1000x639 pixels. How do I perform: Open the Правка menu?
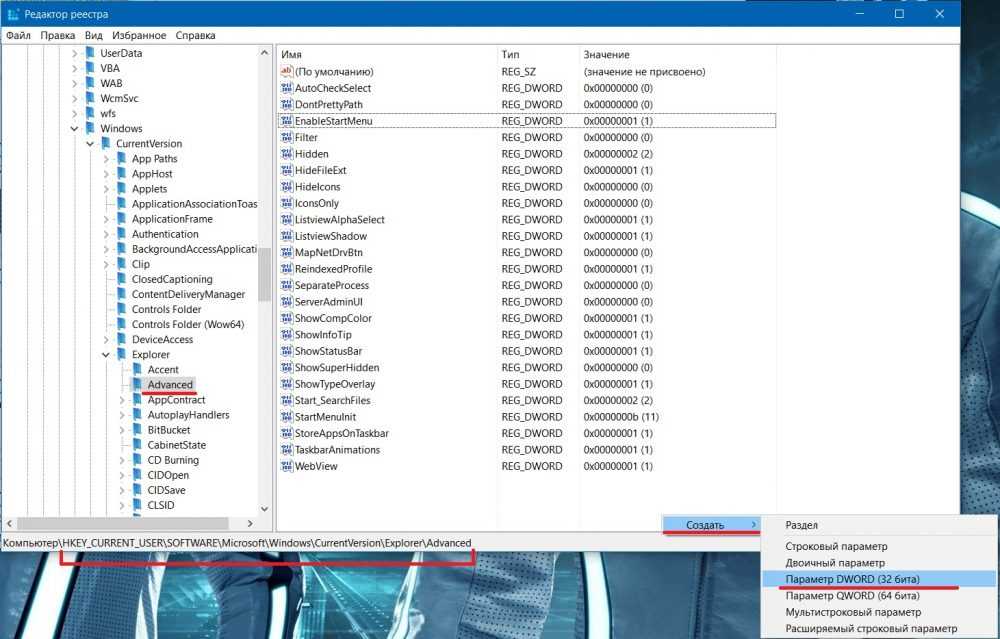58,35
